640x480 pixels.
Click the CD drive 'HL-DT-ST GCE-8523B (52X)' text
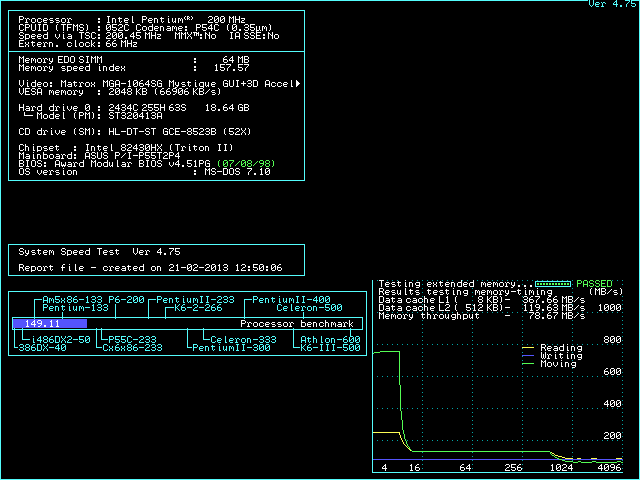[x=180, y=132]
